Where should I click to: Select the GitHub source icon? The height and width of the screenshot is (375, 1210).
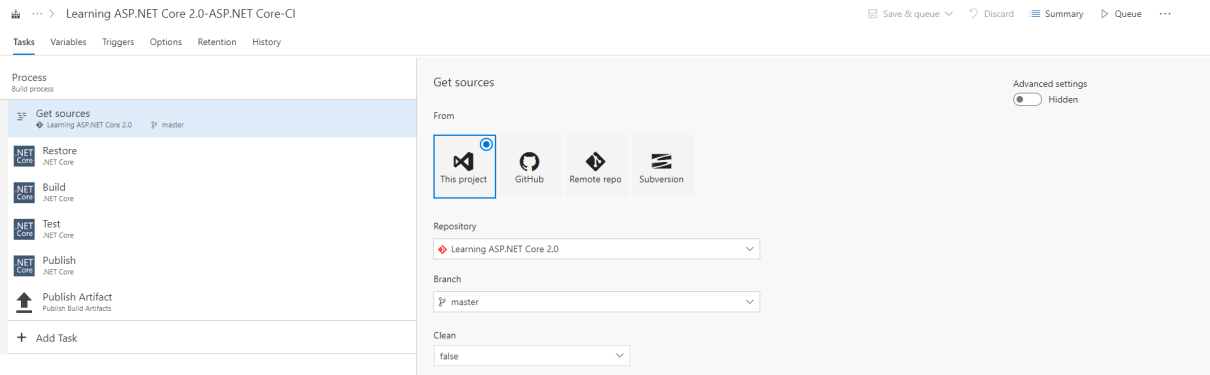point(530,161)
